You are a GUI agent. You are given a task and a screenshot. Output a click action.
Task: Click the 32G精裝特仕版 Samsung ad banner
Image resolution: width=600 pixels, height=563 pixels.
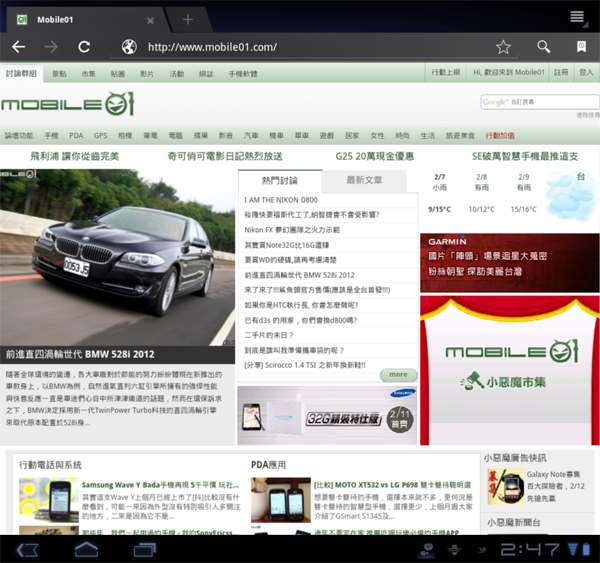click(327, 415)
